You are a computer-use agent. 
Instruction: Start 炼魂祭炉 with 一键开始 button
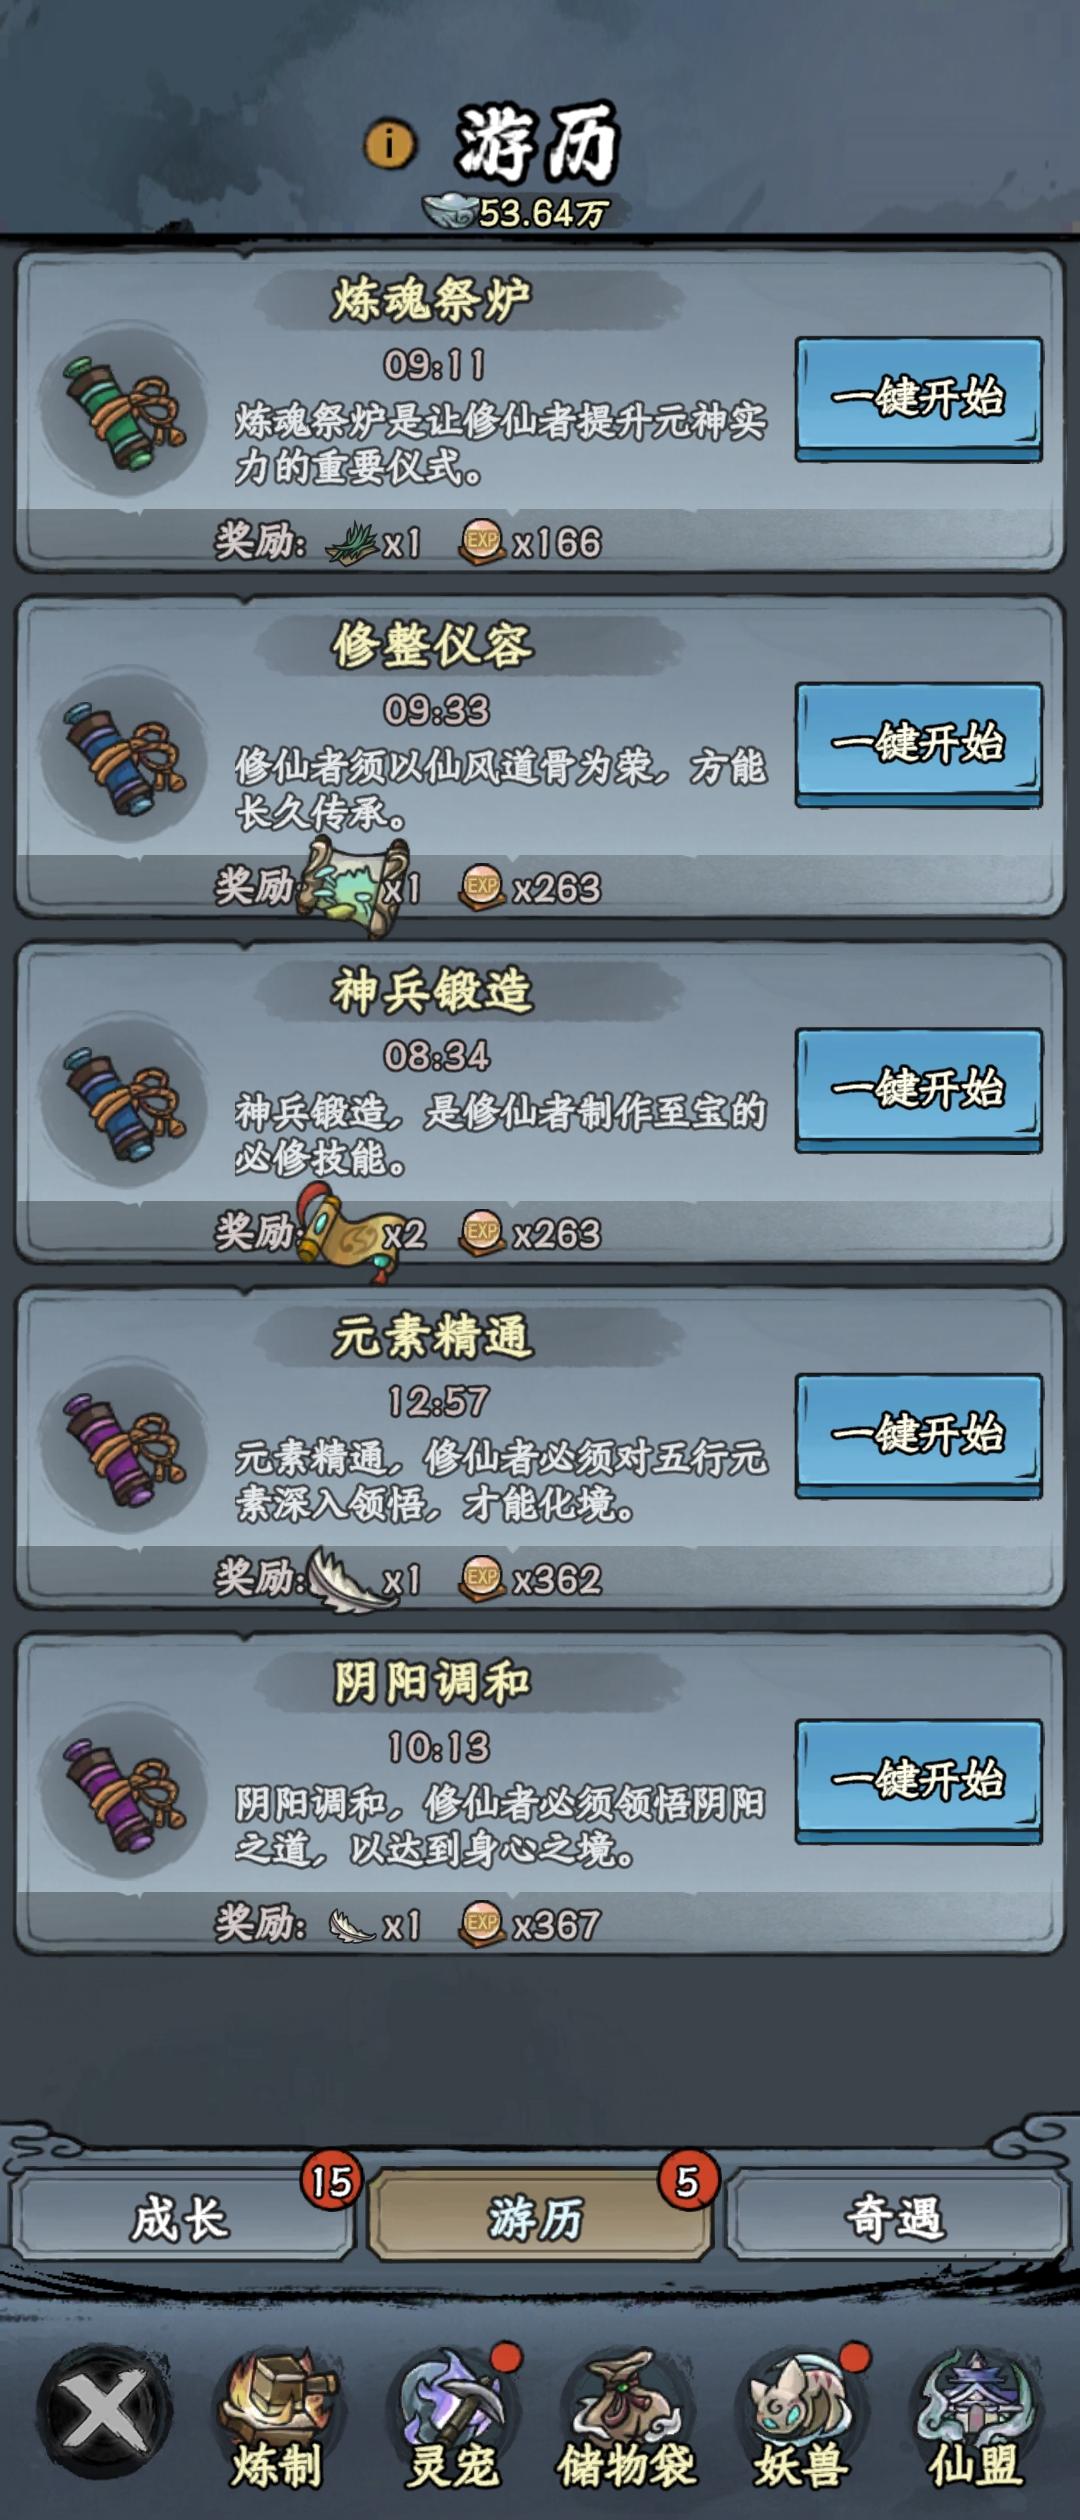[x=918, y=398]
